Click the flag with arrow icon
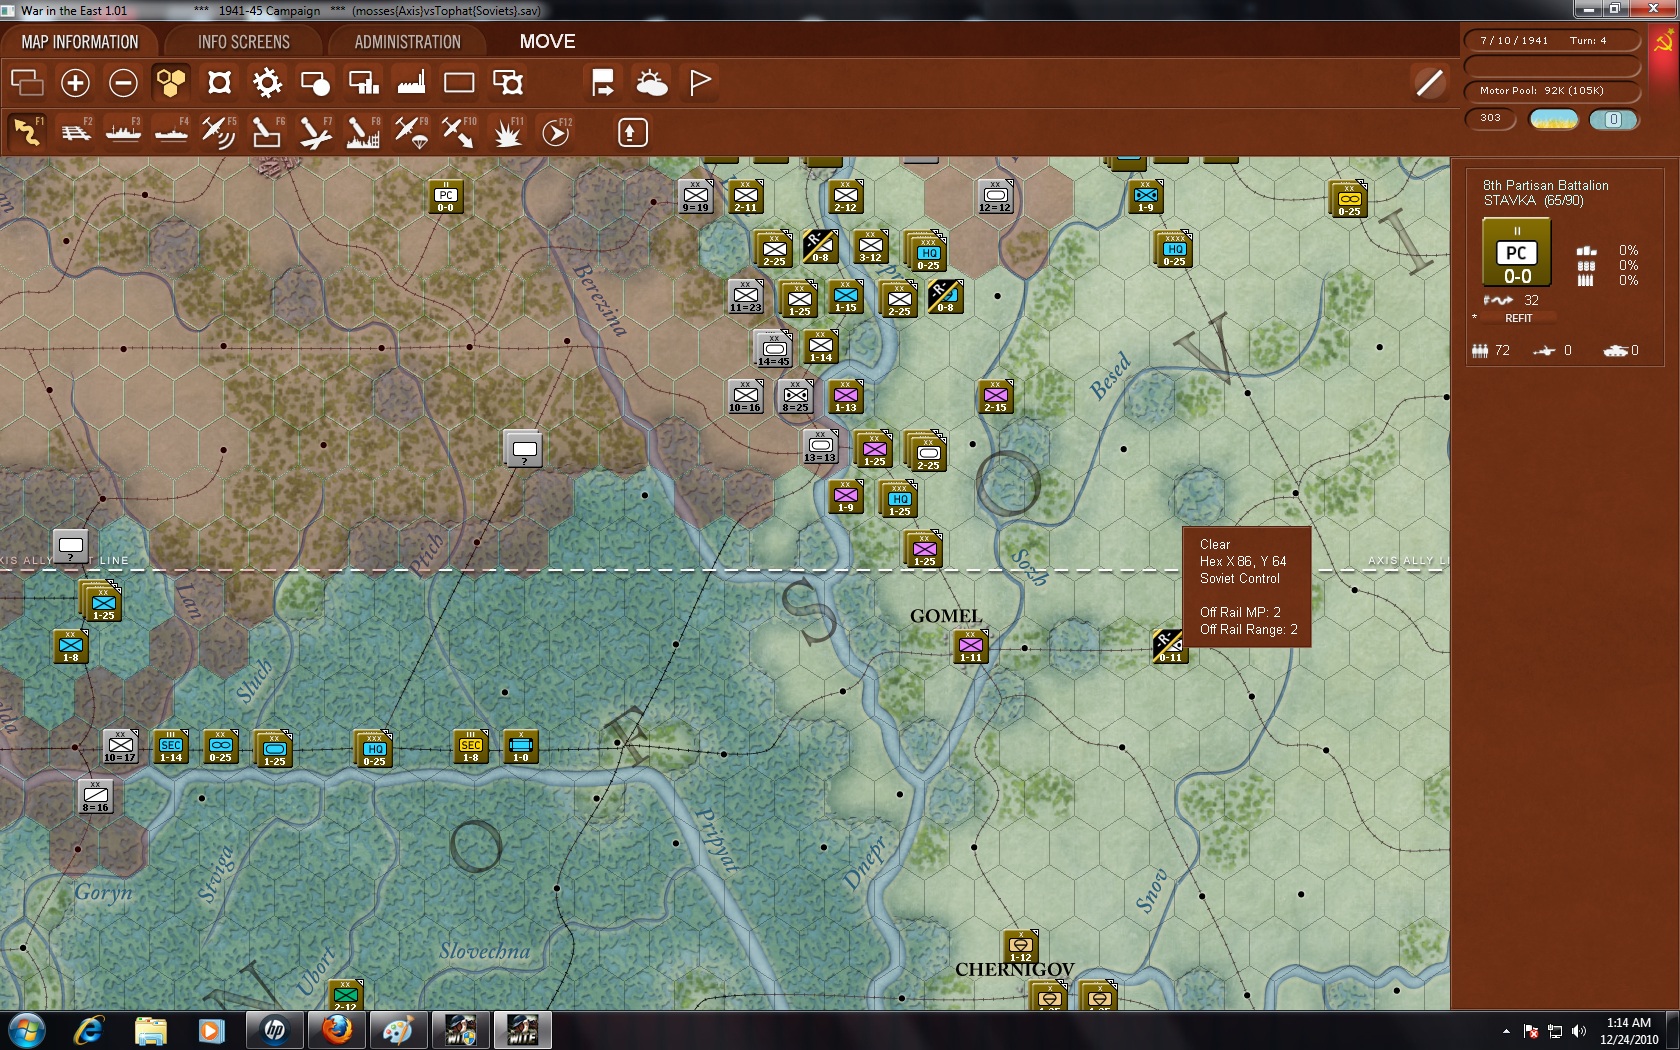The height and width of the screenshot is (1050, 1680). (x=603, y=82)
